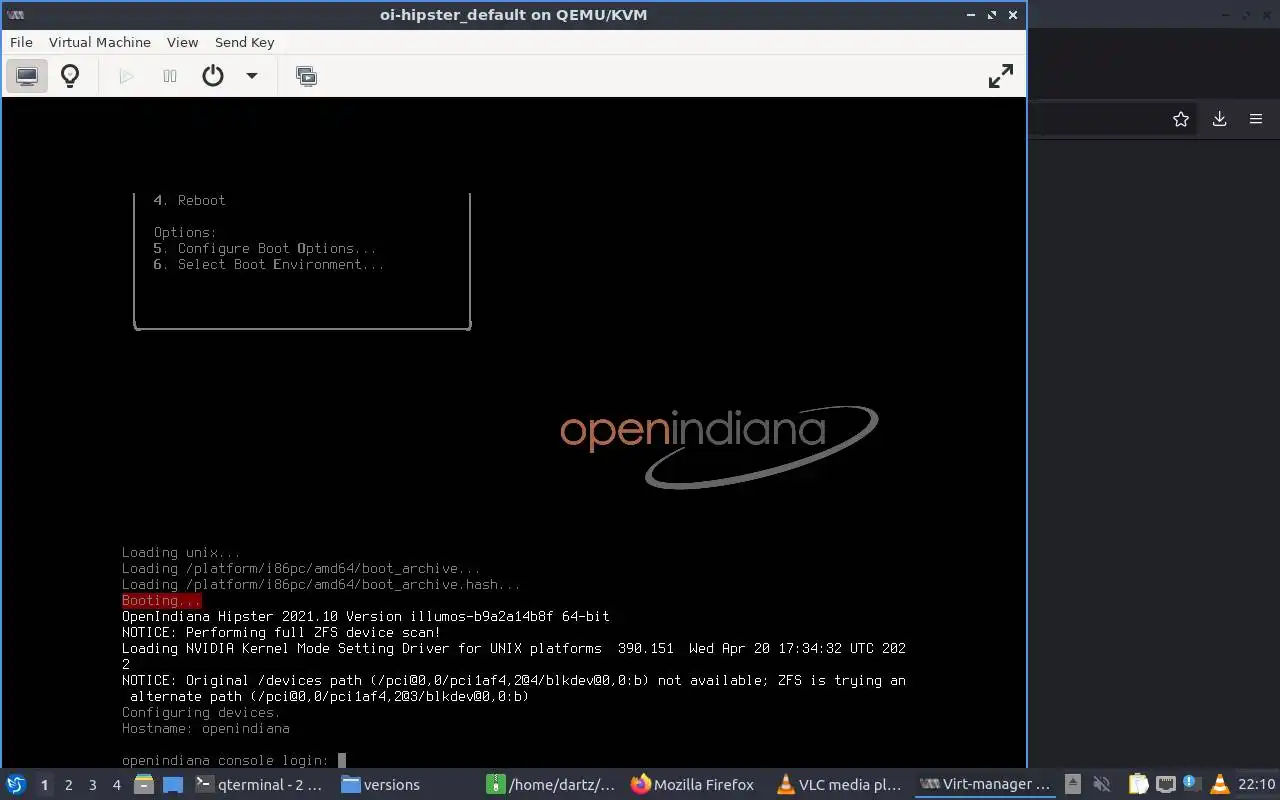Manage VM snapshots icon
The height and width of the screenshot is (800, 1280).
(307, 76)
